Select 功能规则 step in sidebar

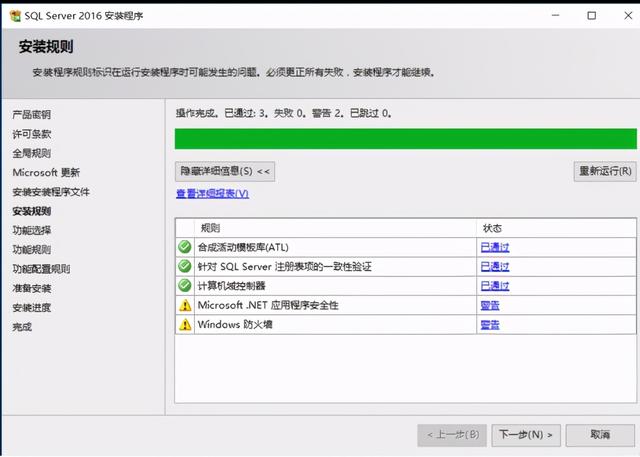(x=31, y=250)
